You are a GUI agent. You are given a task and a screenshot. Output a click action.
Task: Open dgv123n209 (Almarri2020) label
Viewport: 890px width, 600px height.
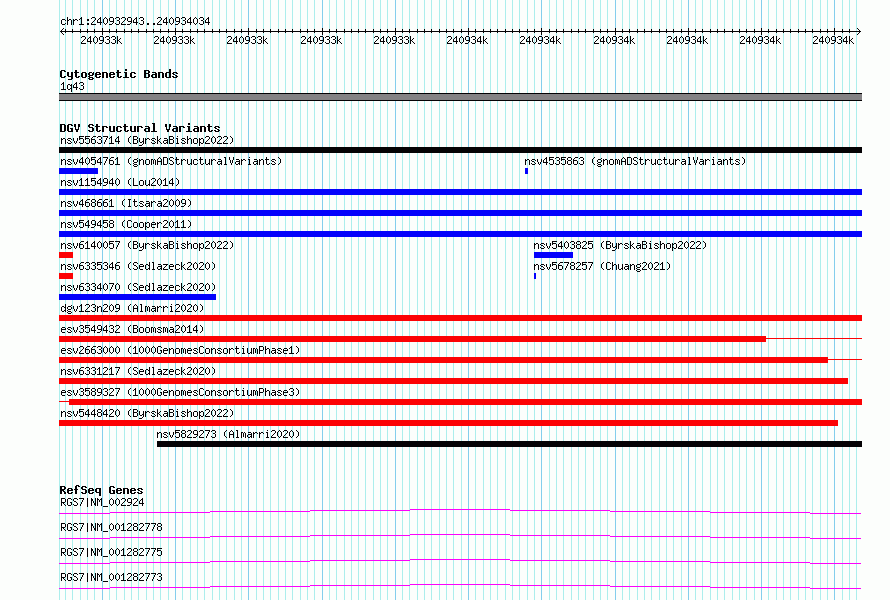[x=132, y=308]
